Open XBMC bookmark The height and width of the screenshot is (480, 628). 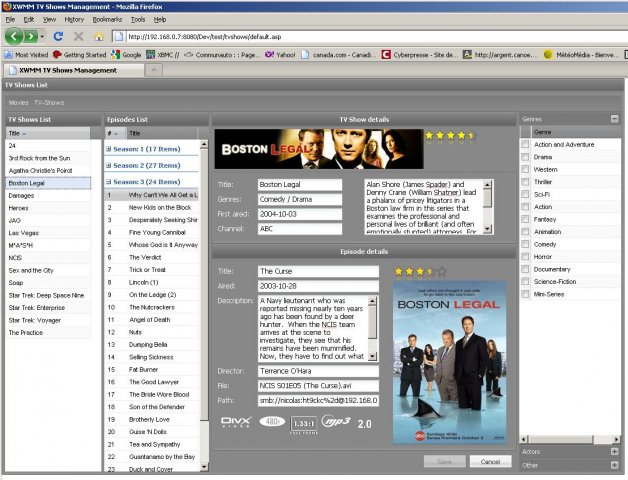[163, 55]
